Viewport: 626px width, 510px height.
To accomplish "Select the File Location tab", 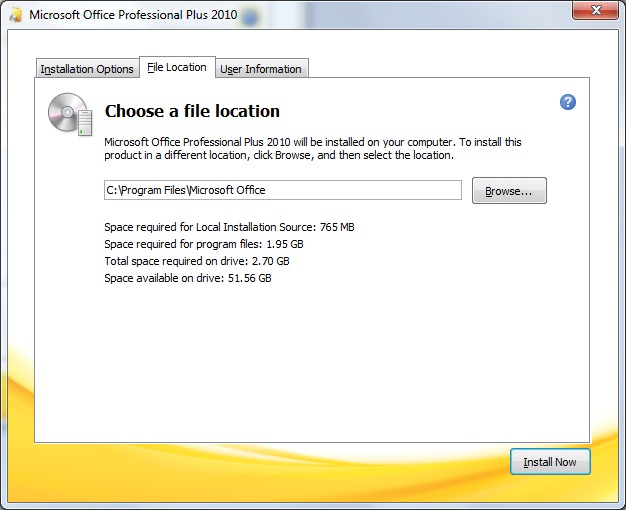I will [177, 67].
